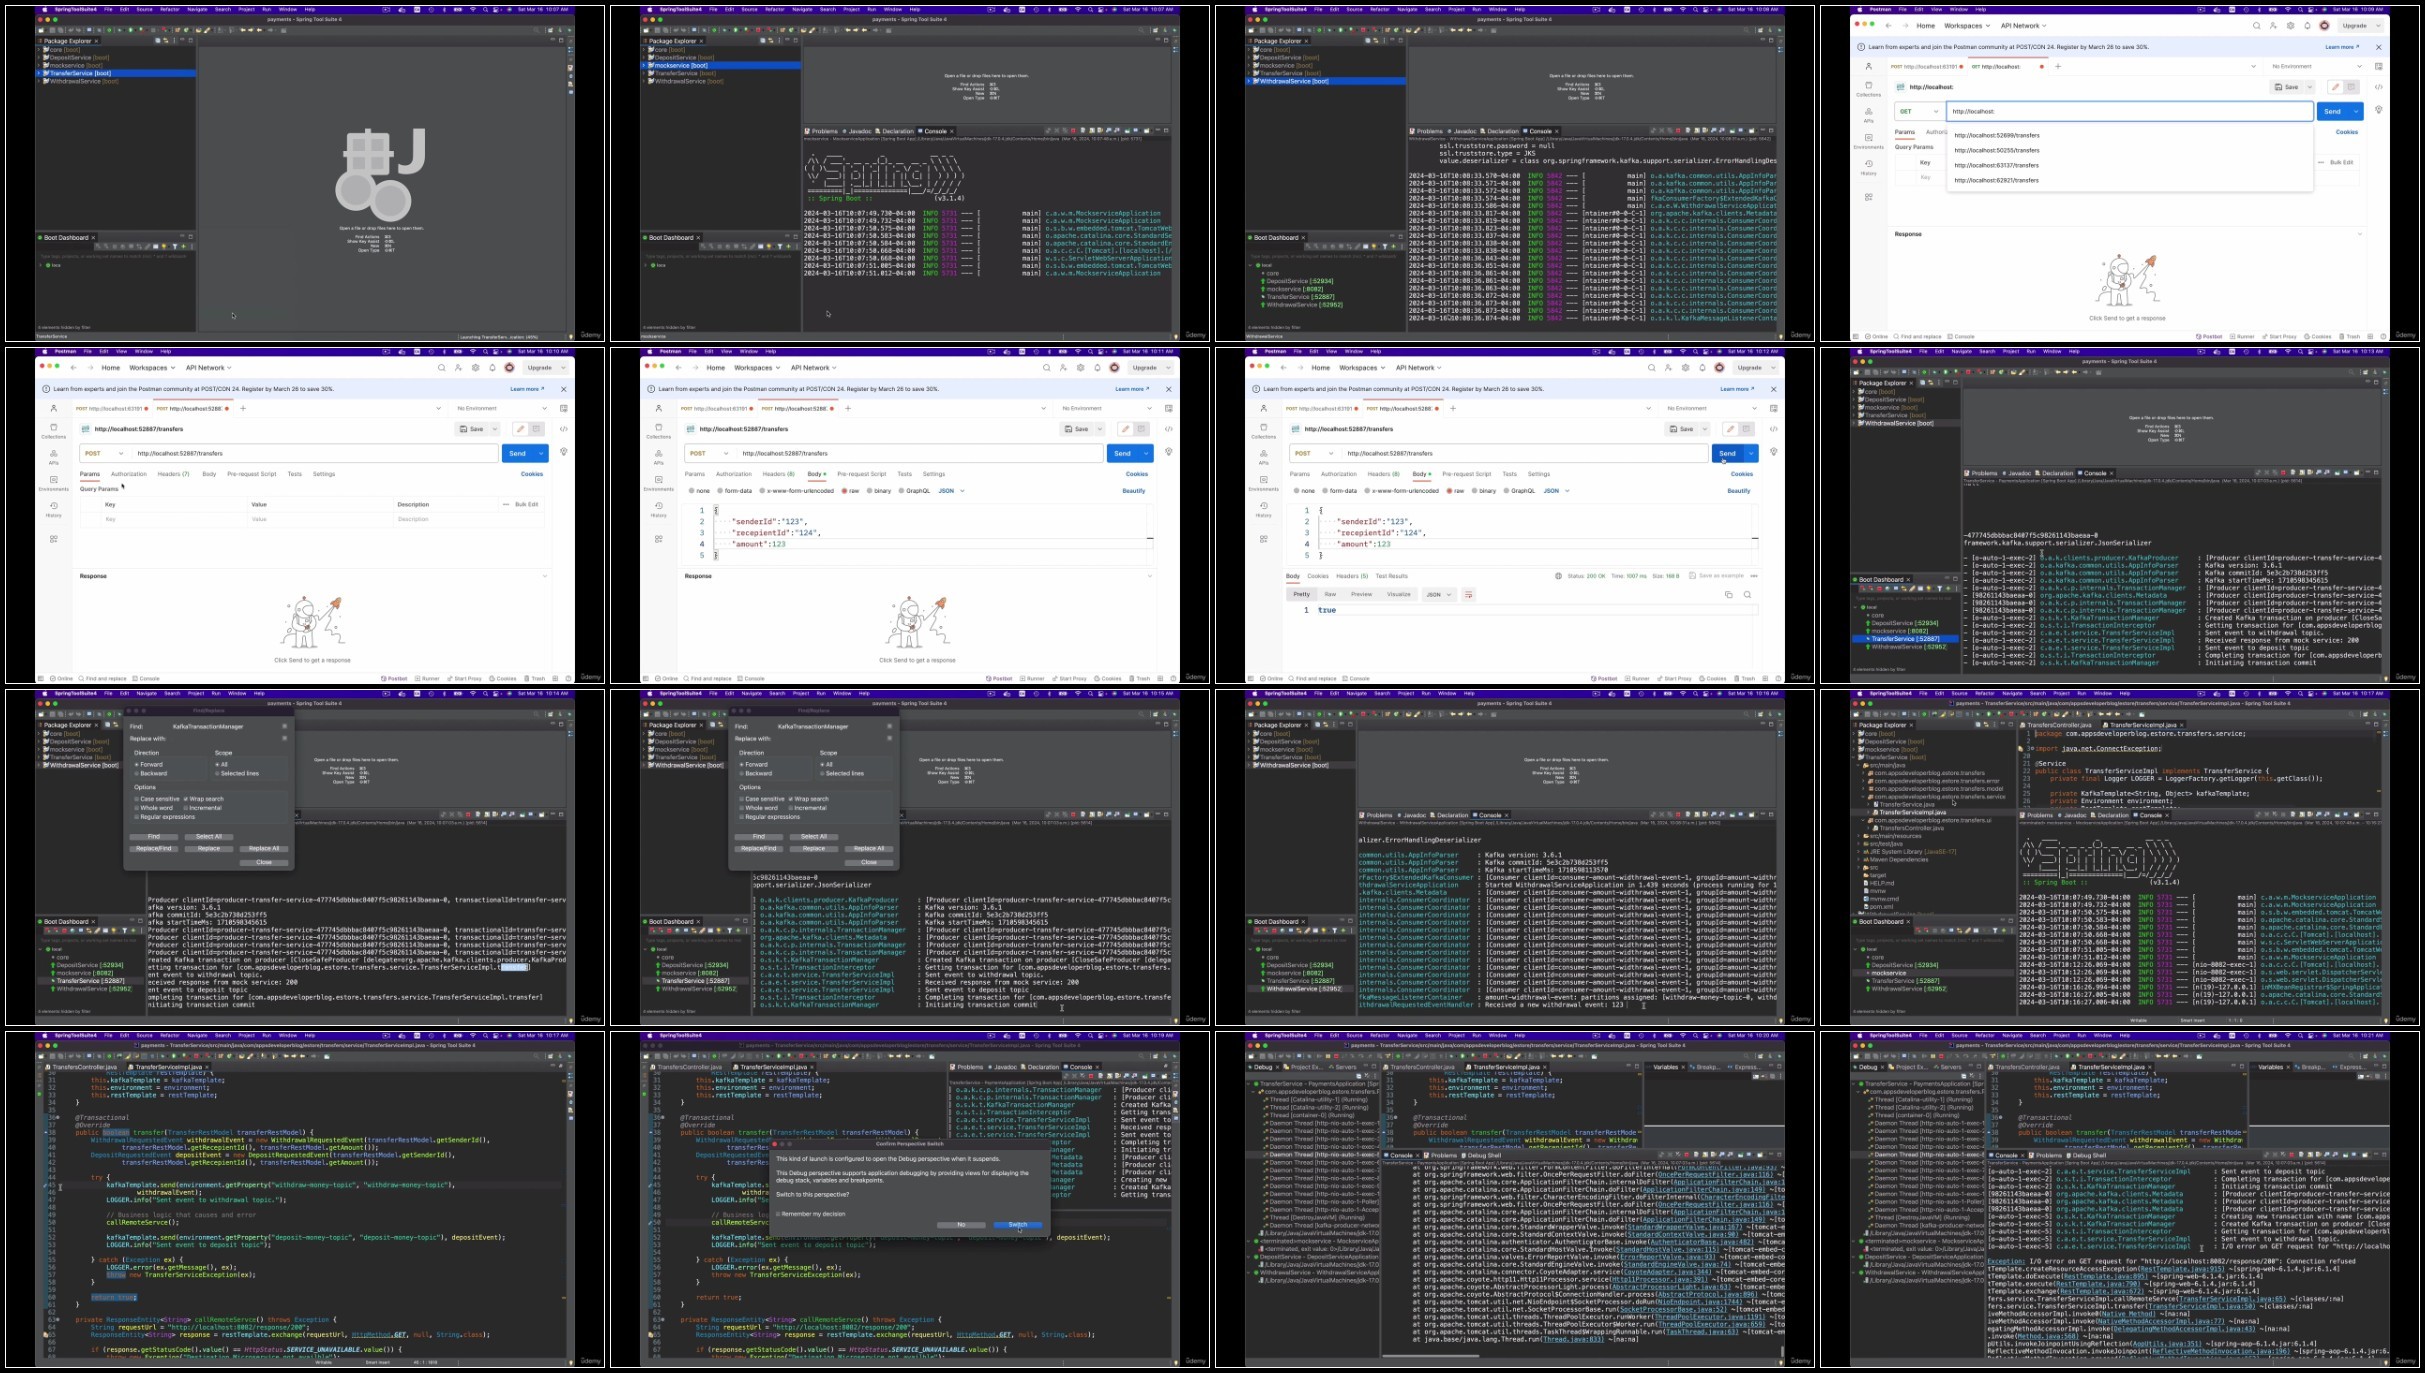The height and width of the screenshot is (1373, 2425).
Task: 10:12 AM Postman frame: open Window menu bar item
Action: click(x=1354, y=352)
